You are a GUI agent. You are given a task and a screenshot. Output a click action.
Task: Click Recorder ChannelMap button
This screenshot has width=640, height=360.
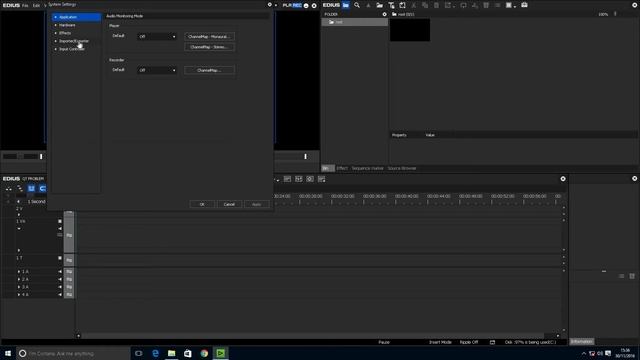[x=209, y=70]
